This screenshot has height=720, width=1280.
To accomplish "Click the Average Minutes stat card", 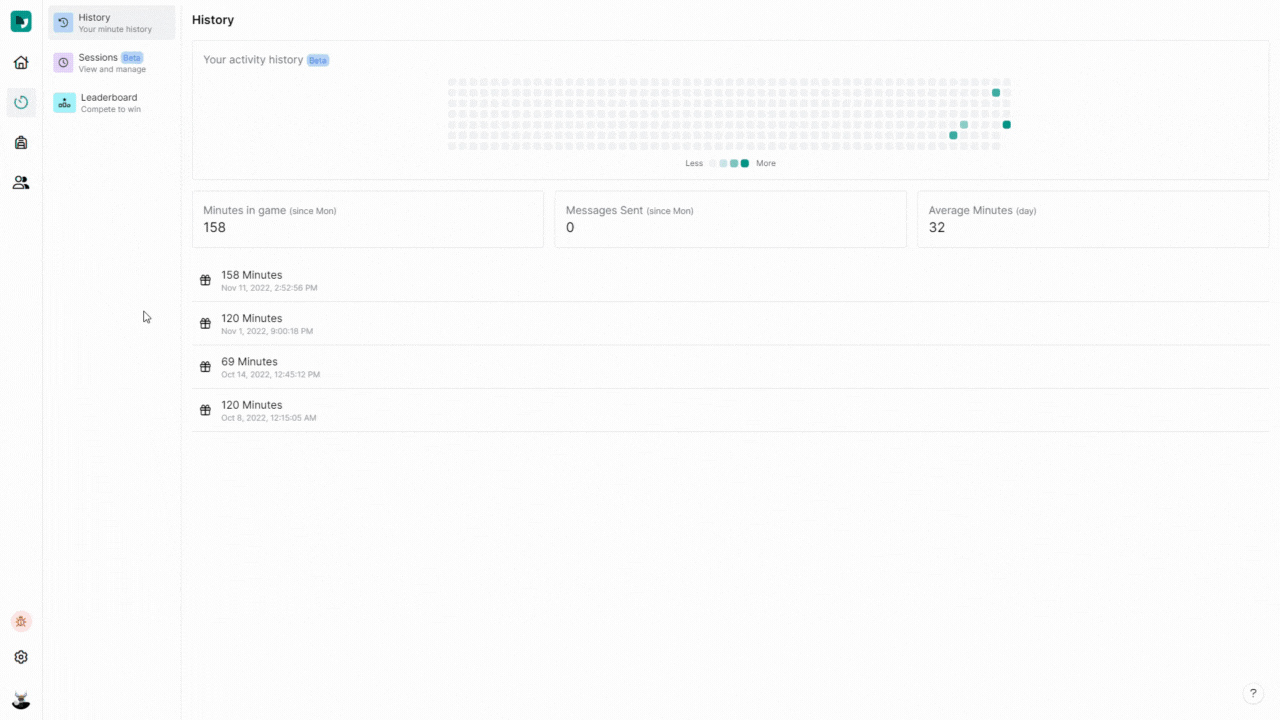I will click(x=1092, y=219).
